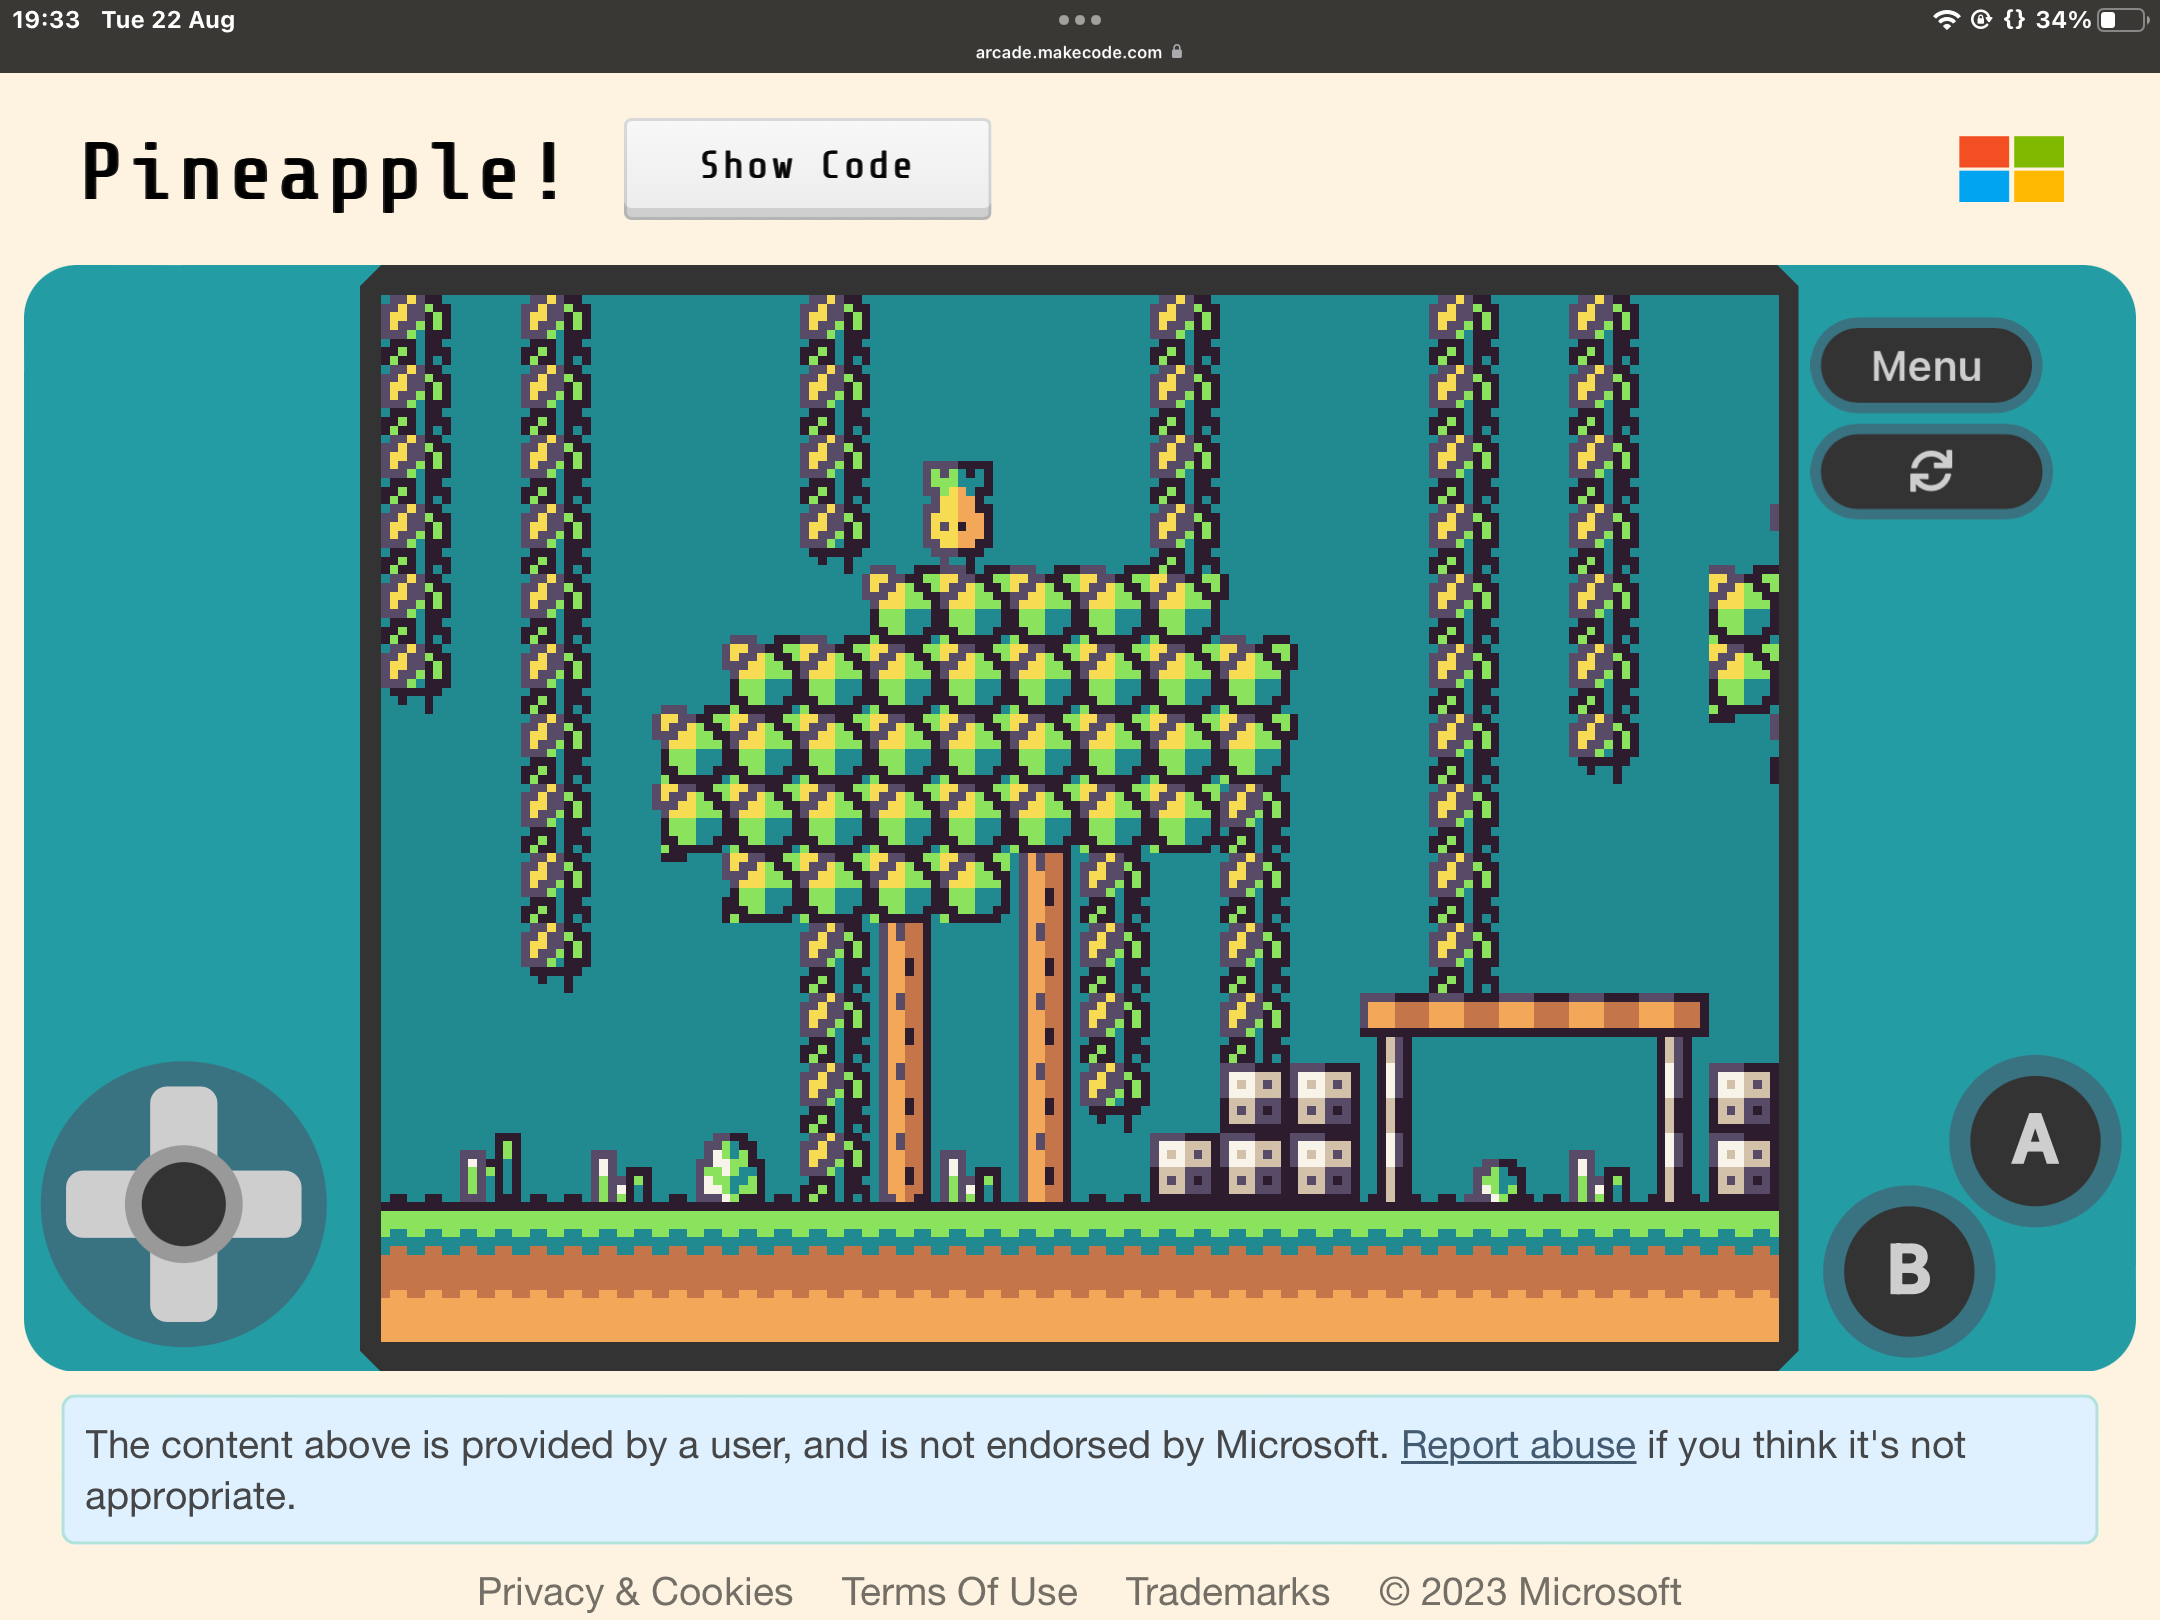
Task: Tap the Wi-Fi status icon
Action: tap(1945, 20)
